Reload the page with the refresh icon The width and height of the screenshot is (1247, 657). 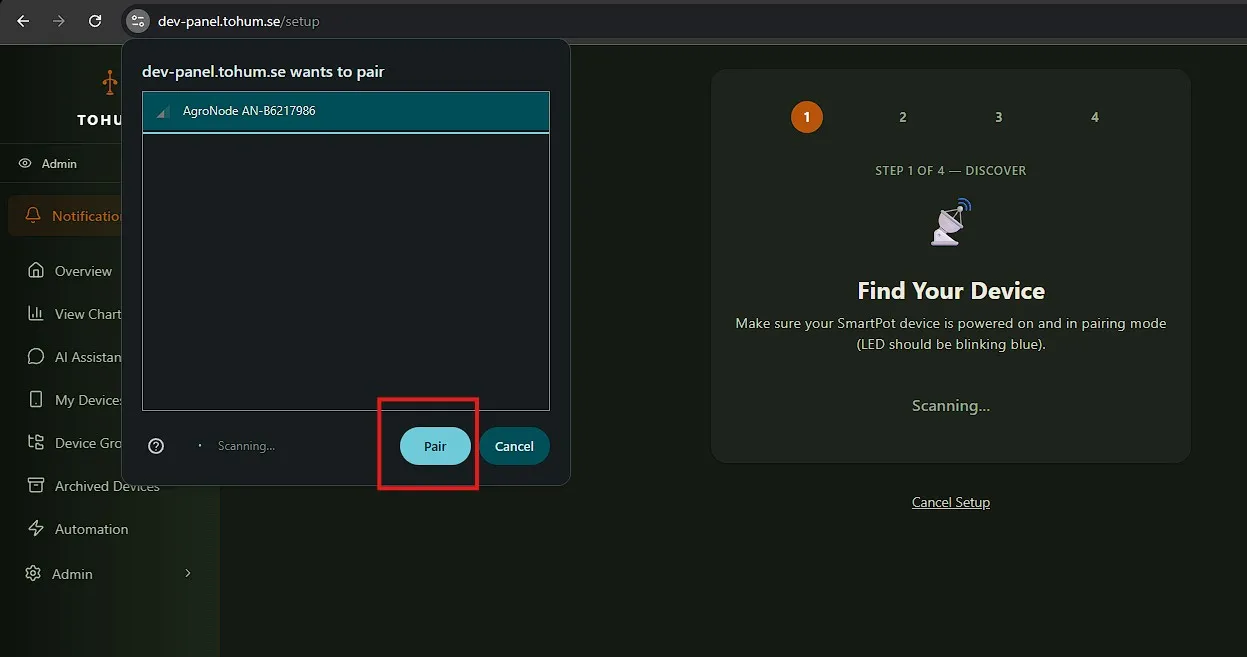click(x=95, y=20)
